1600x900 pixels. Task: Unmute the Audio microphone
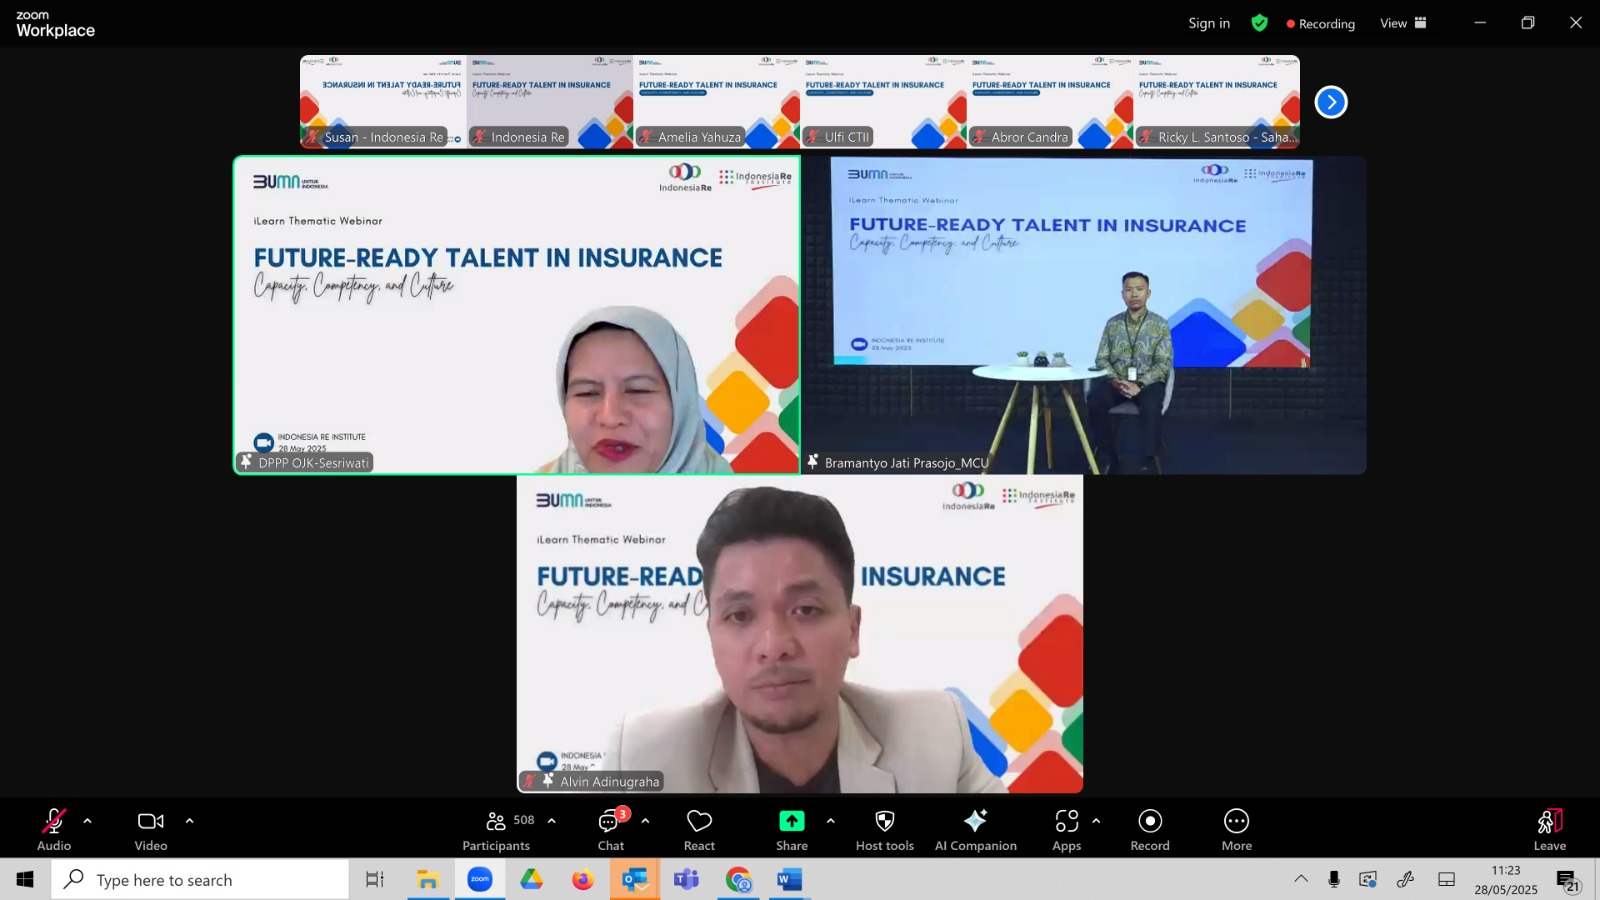(x=54, y=830)
